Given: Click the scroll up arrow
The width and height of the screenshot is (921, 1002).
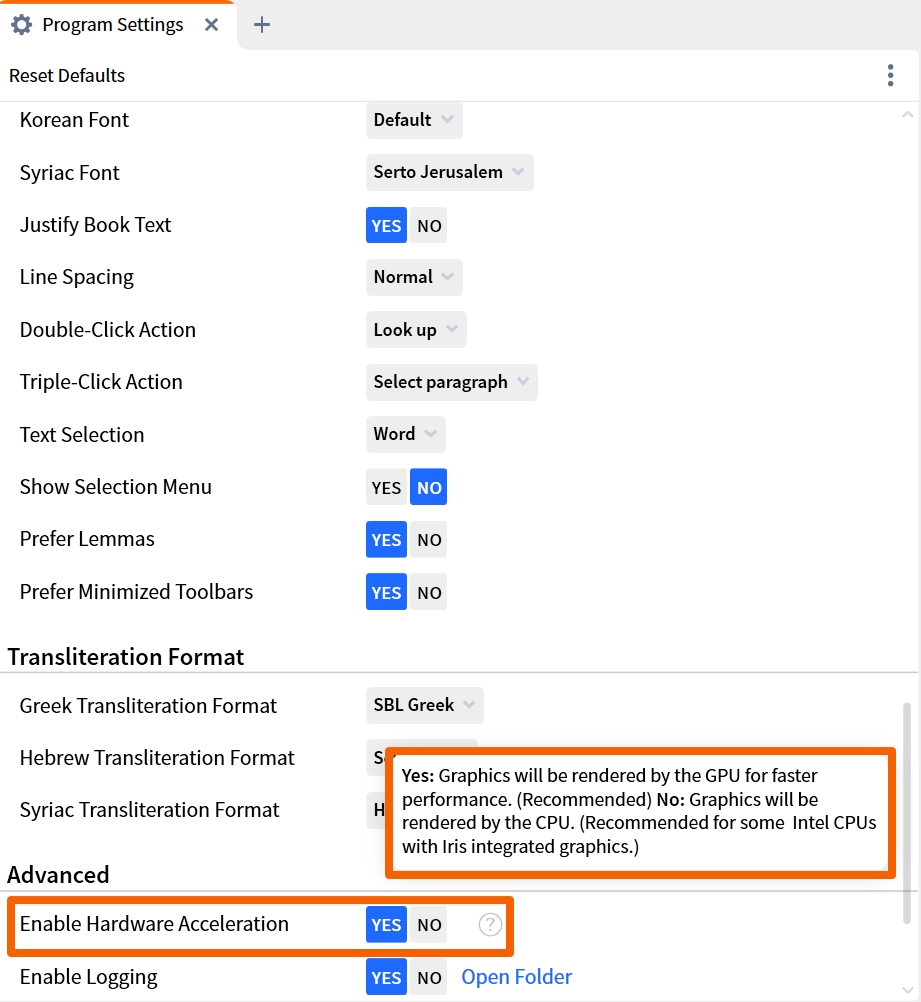Looking at the screenshot, I should click(907, 115).
